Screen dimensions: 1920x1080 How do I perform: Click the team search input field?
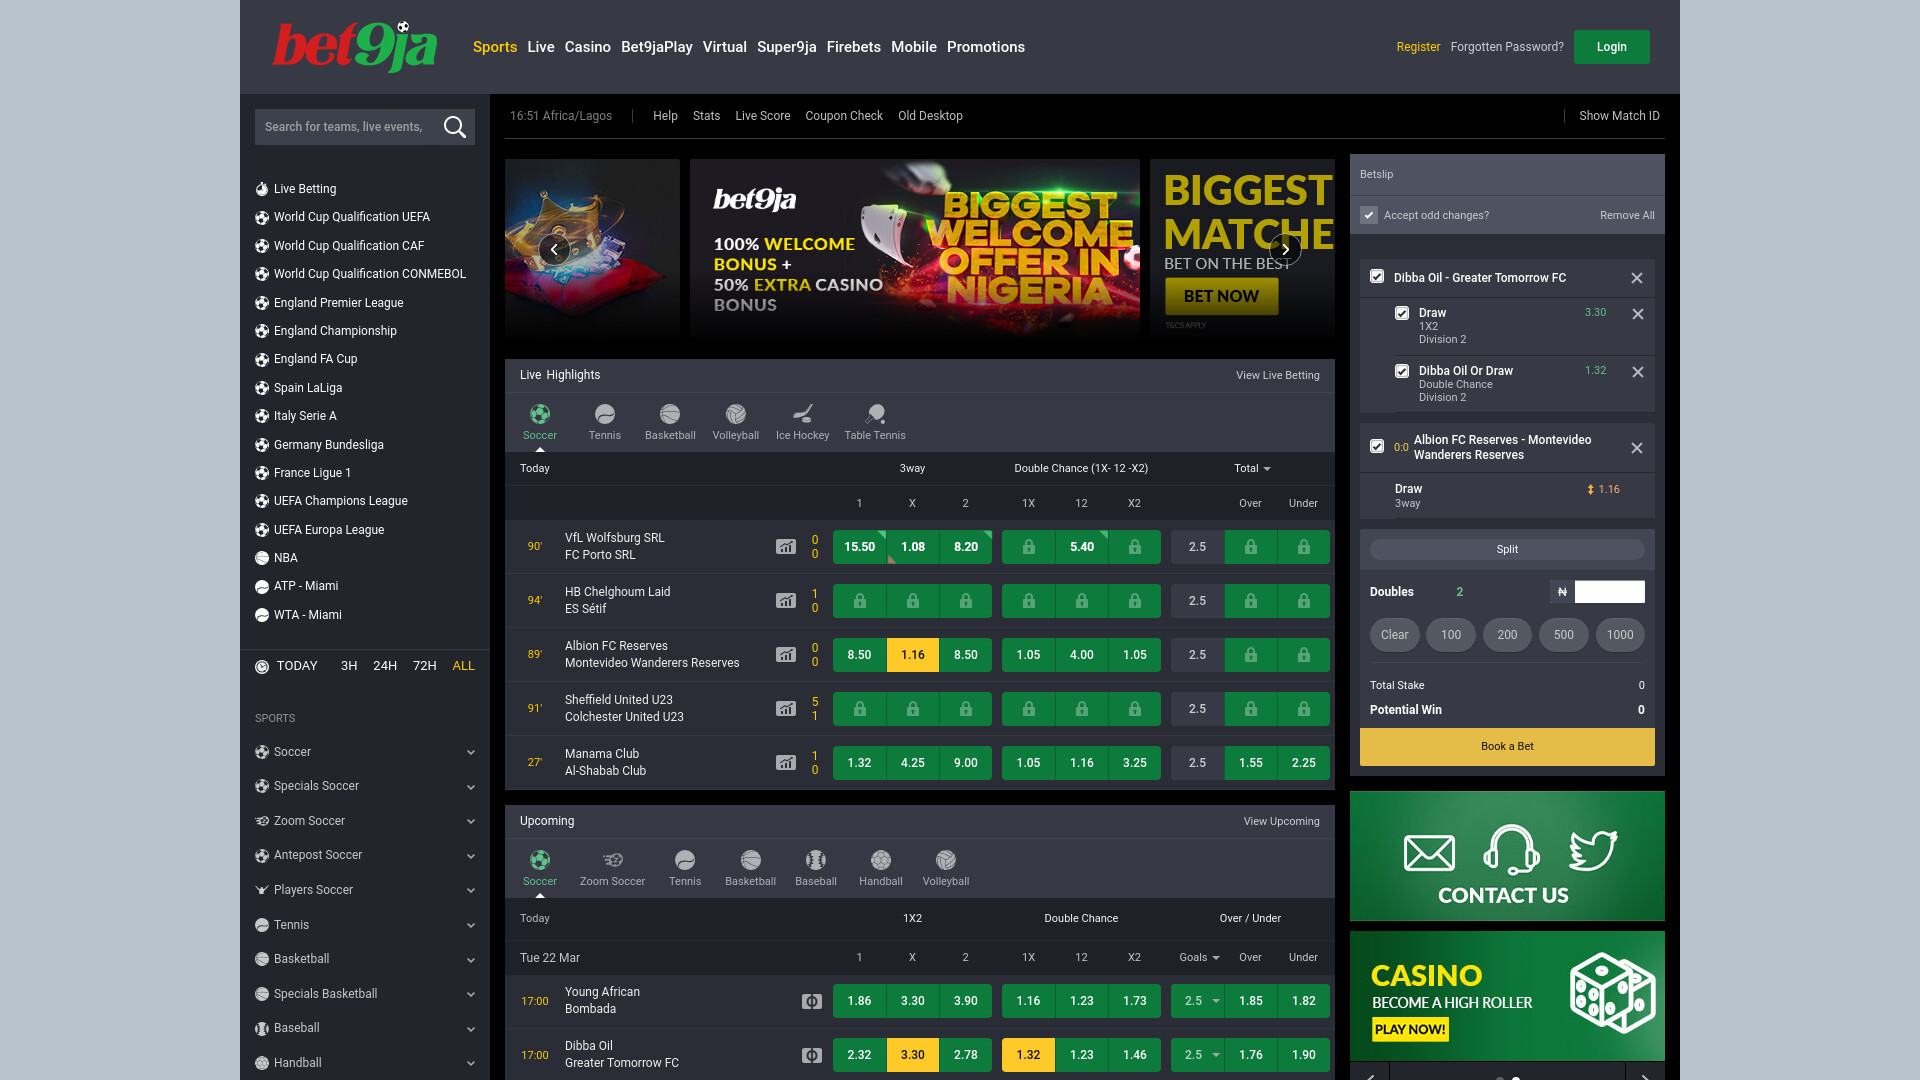(345, 127)
